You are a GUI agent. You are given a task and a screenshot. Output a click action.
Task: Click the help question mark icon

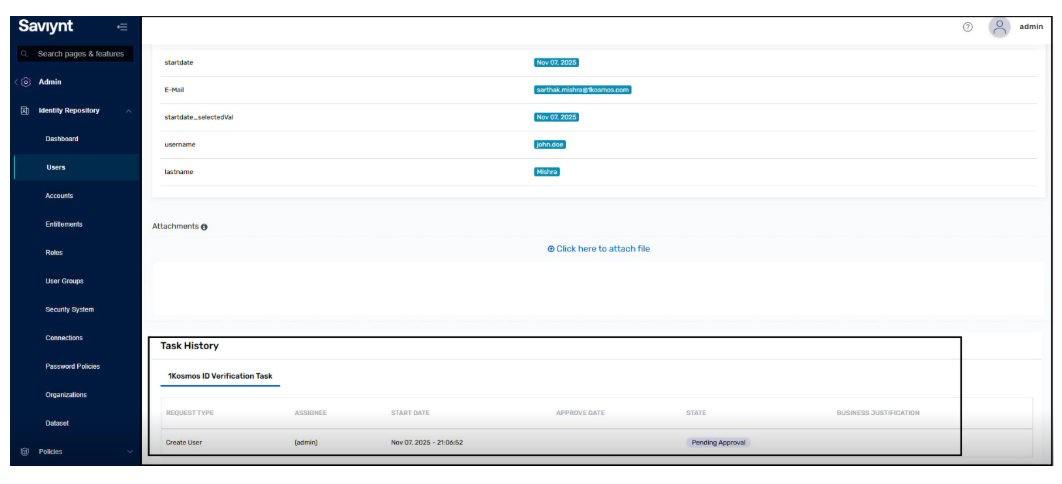(x=967, y=27)
